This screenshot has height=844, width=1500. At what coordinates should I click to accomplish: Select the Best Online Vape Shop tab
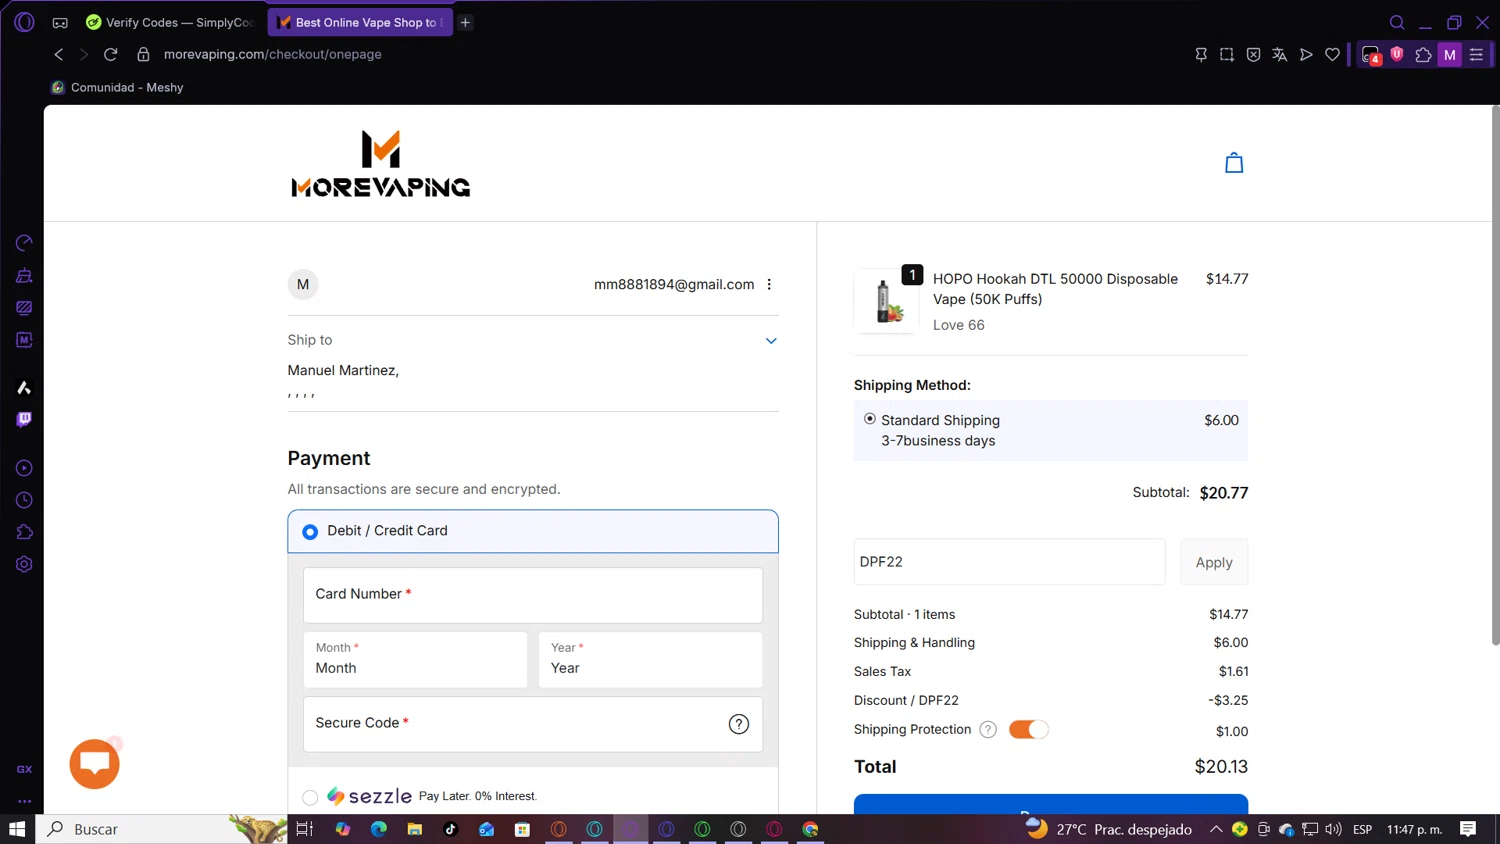360,22
